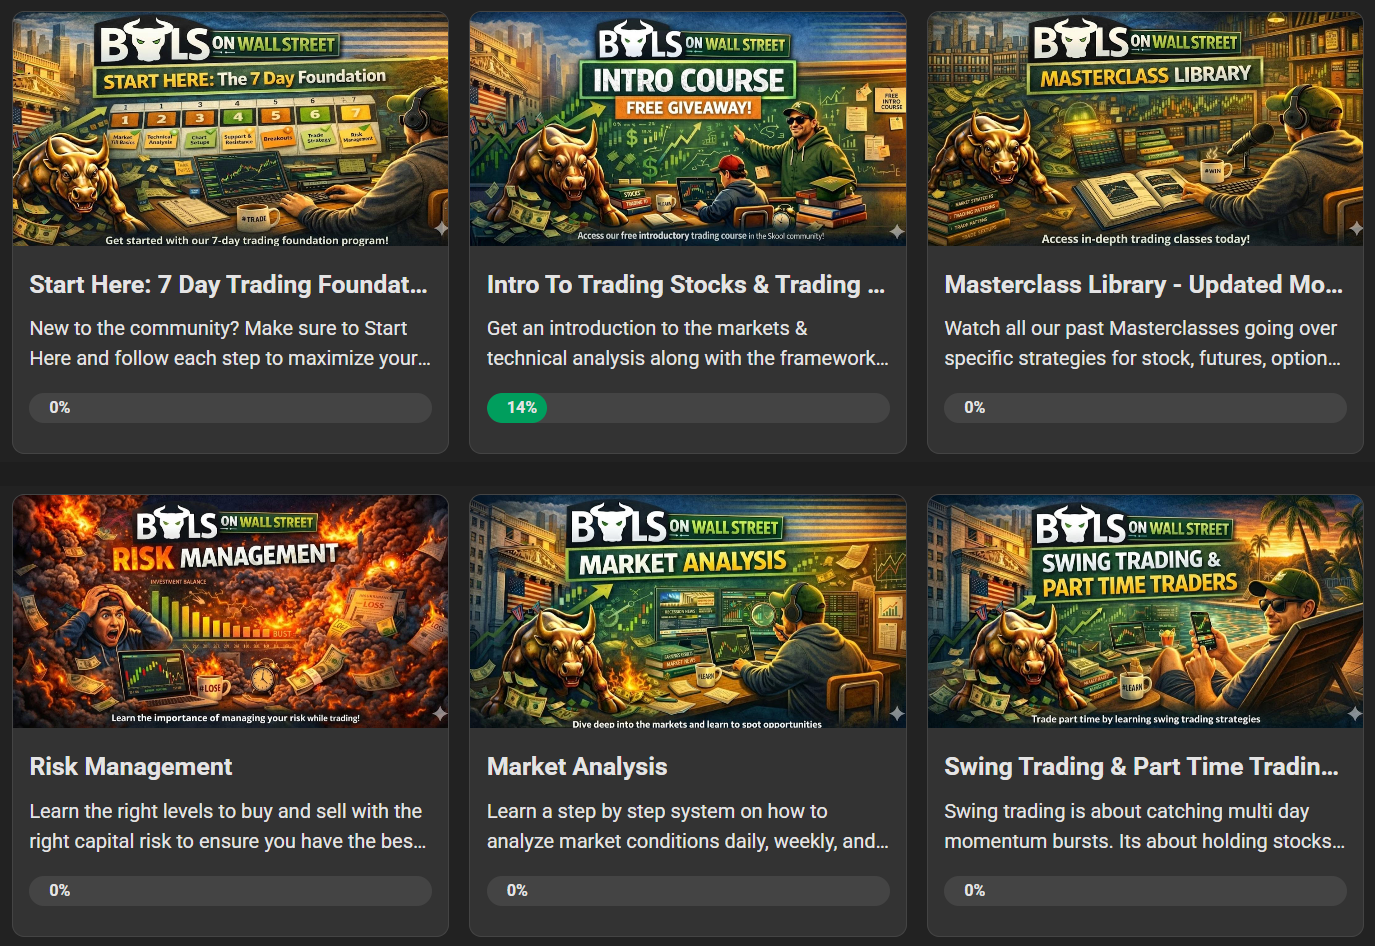Click the 0% progress bar under Risk Management
The image size is (1375, 946).
pos(231,891)
